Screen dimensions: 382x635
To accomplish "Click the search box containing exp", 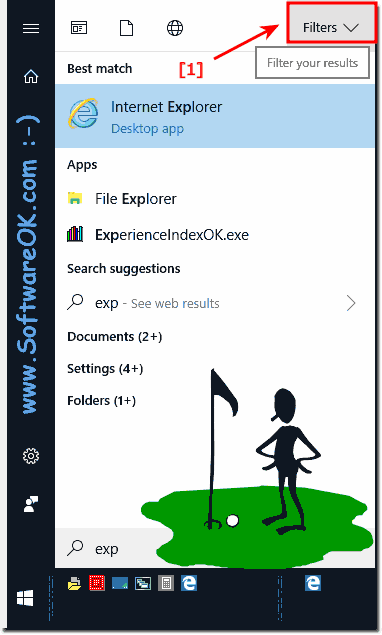I will [x=215, y=548].
